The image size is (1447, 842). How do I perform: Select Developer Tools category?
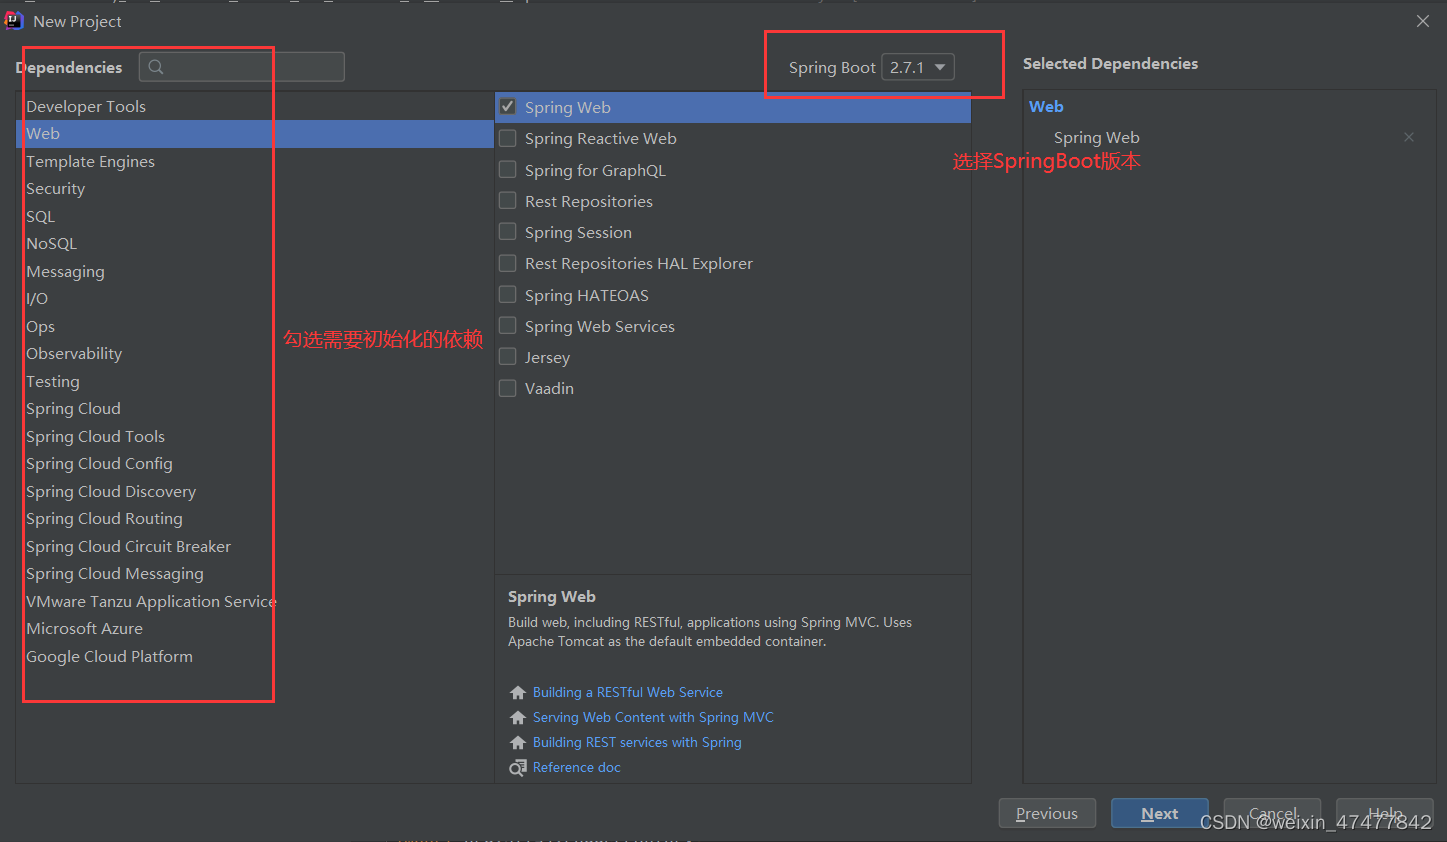click(255, 106)
